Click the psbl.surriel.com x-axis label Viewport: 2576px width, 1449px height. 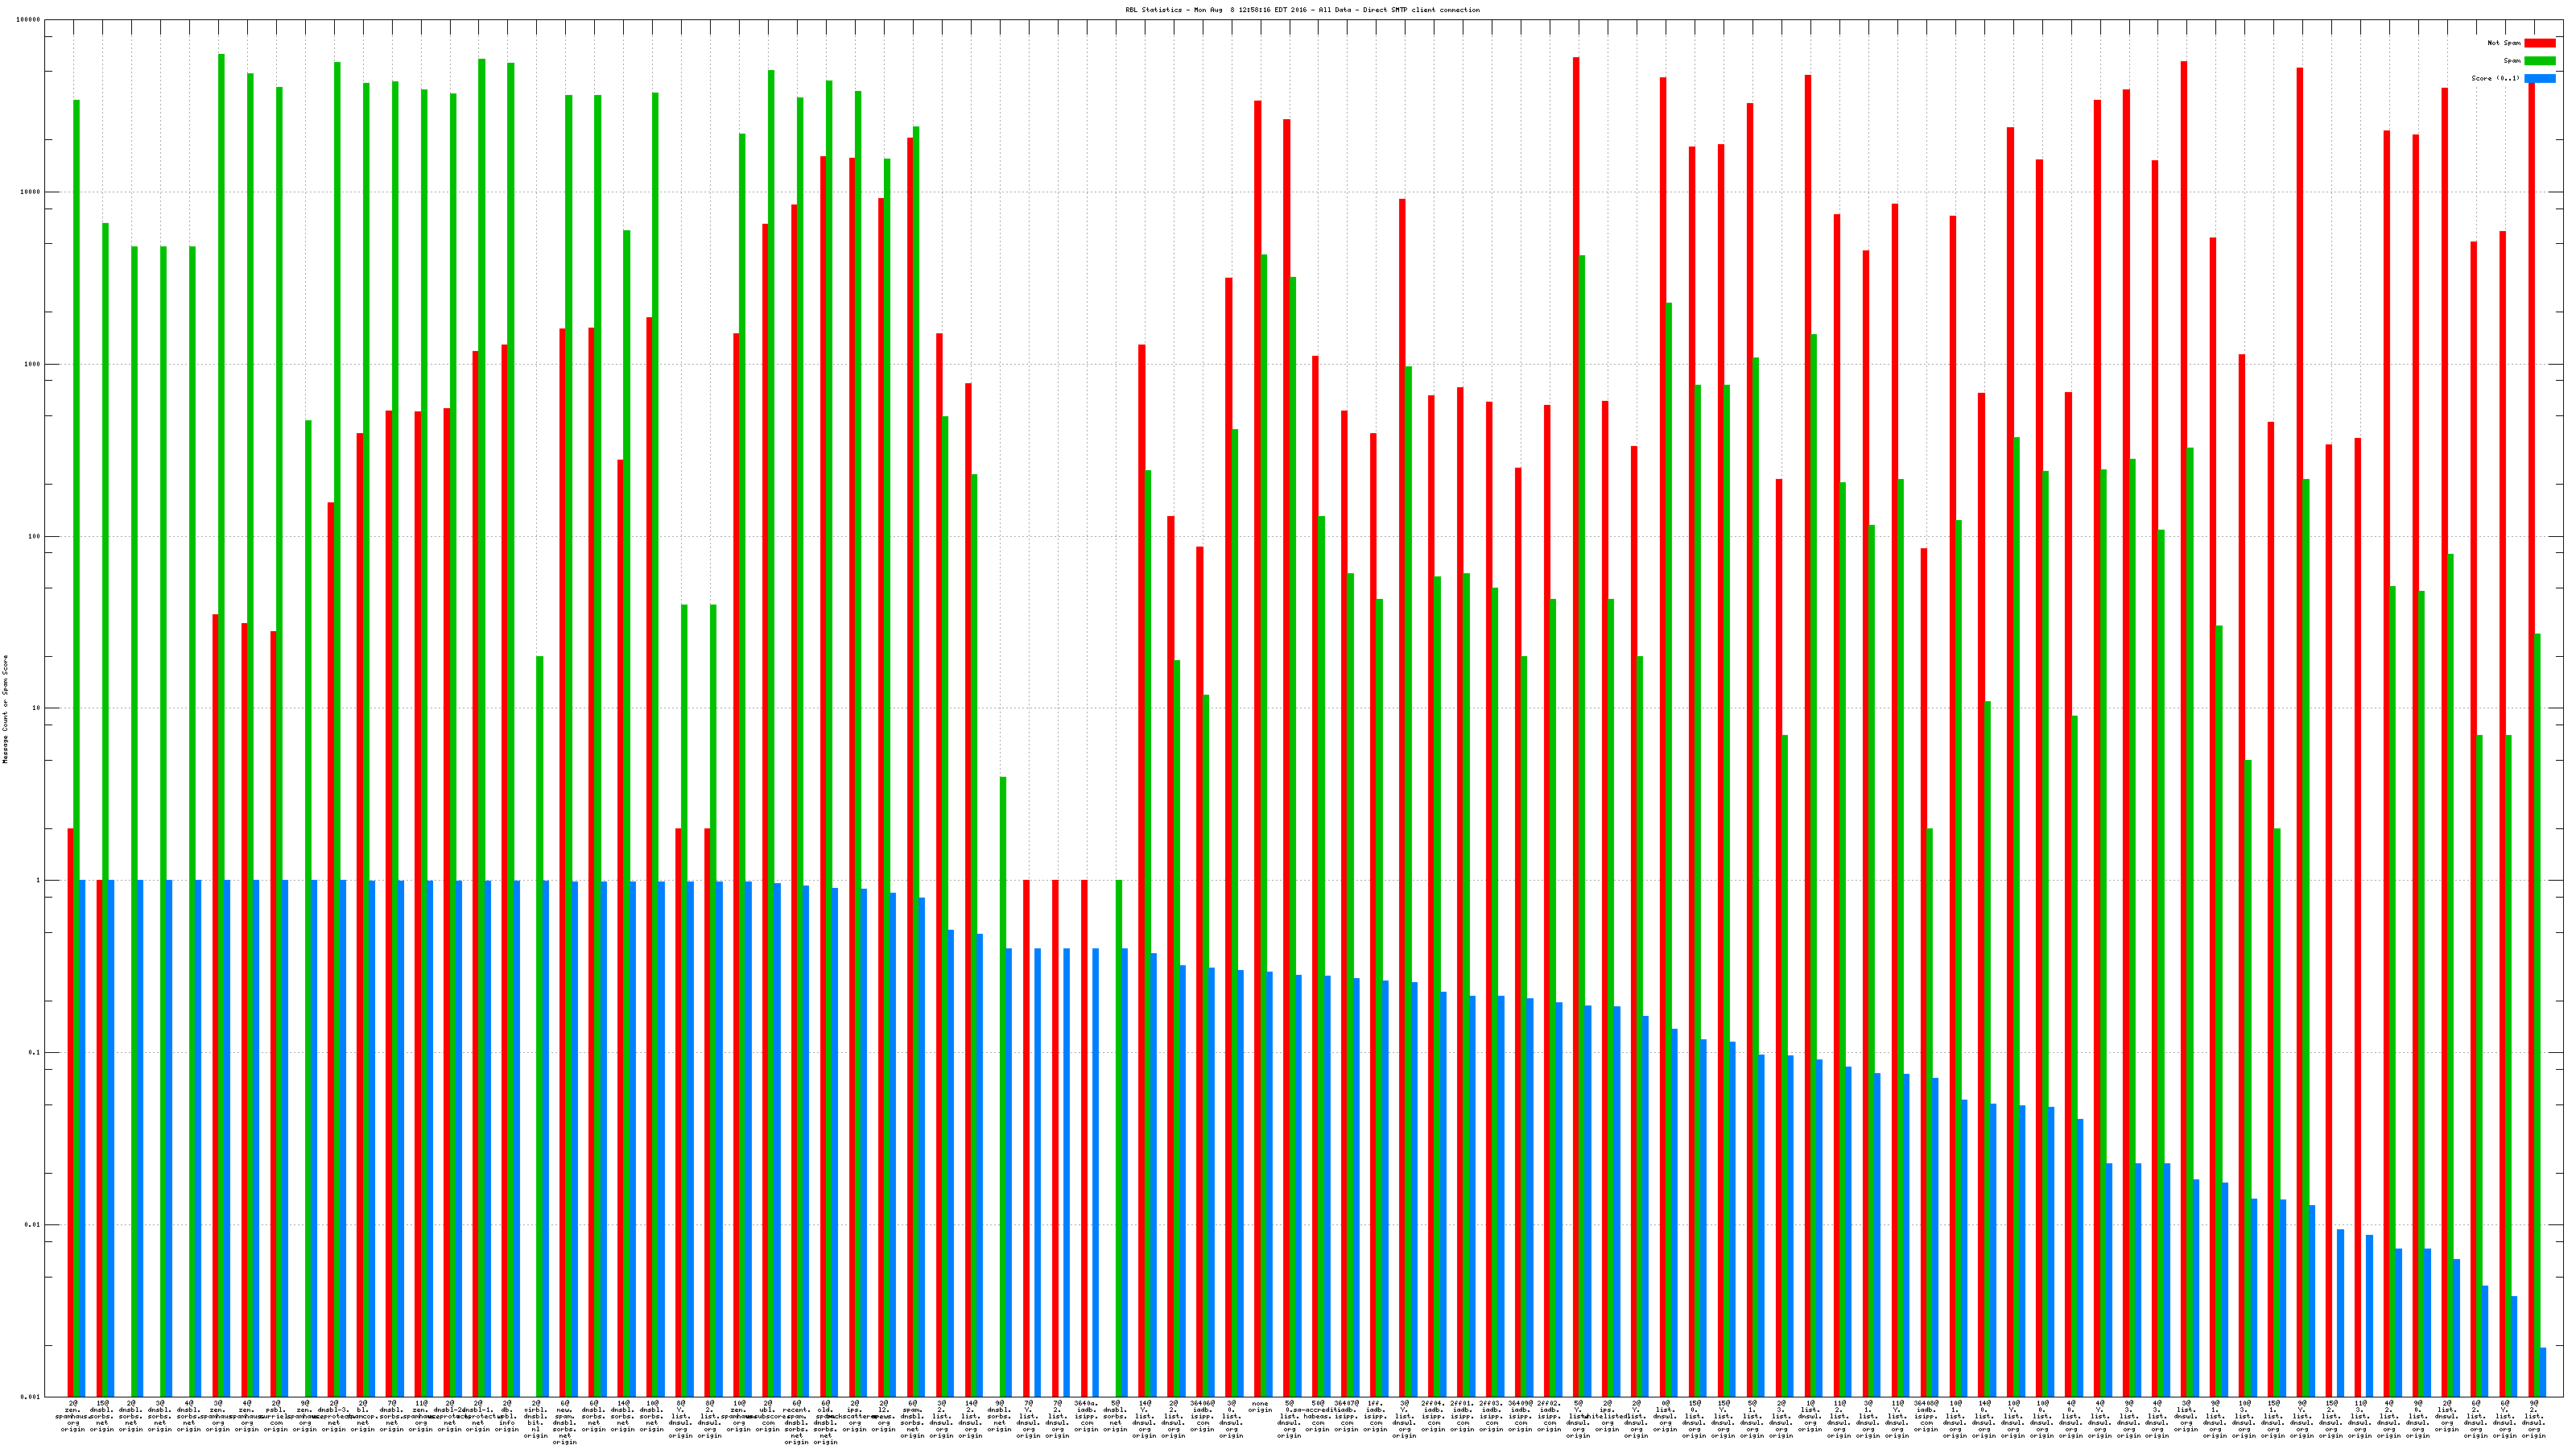pos(277,1417)
